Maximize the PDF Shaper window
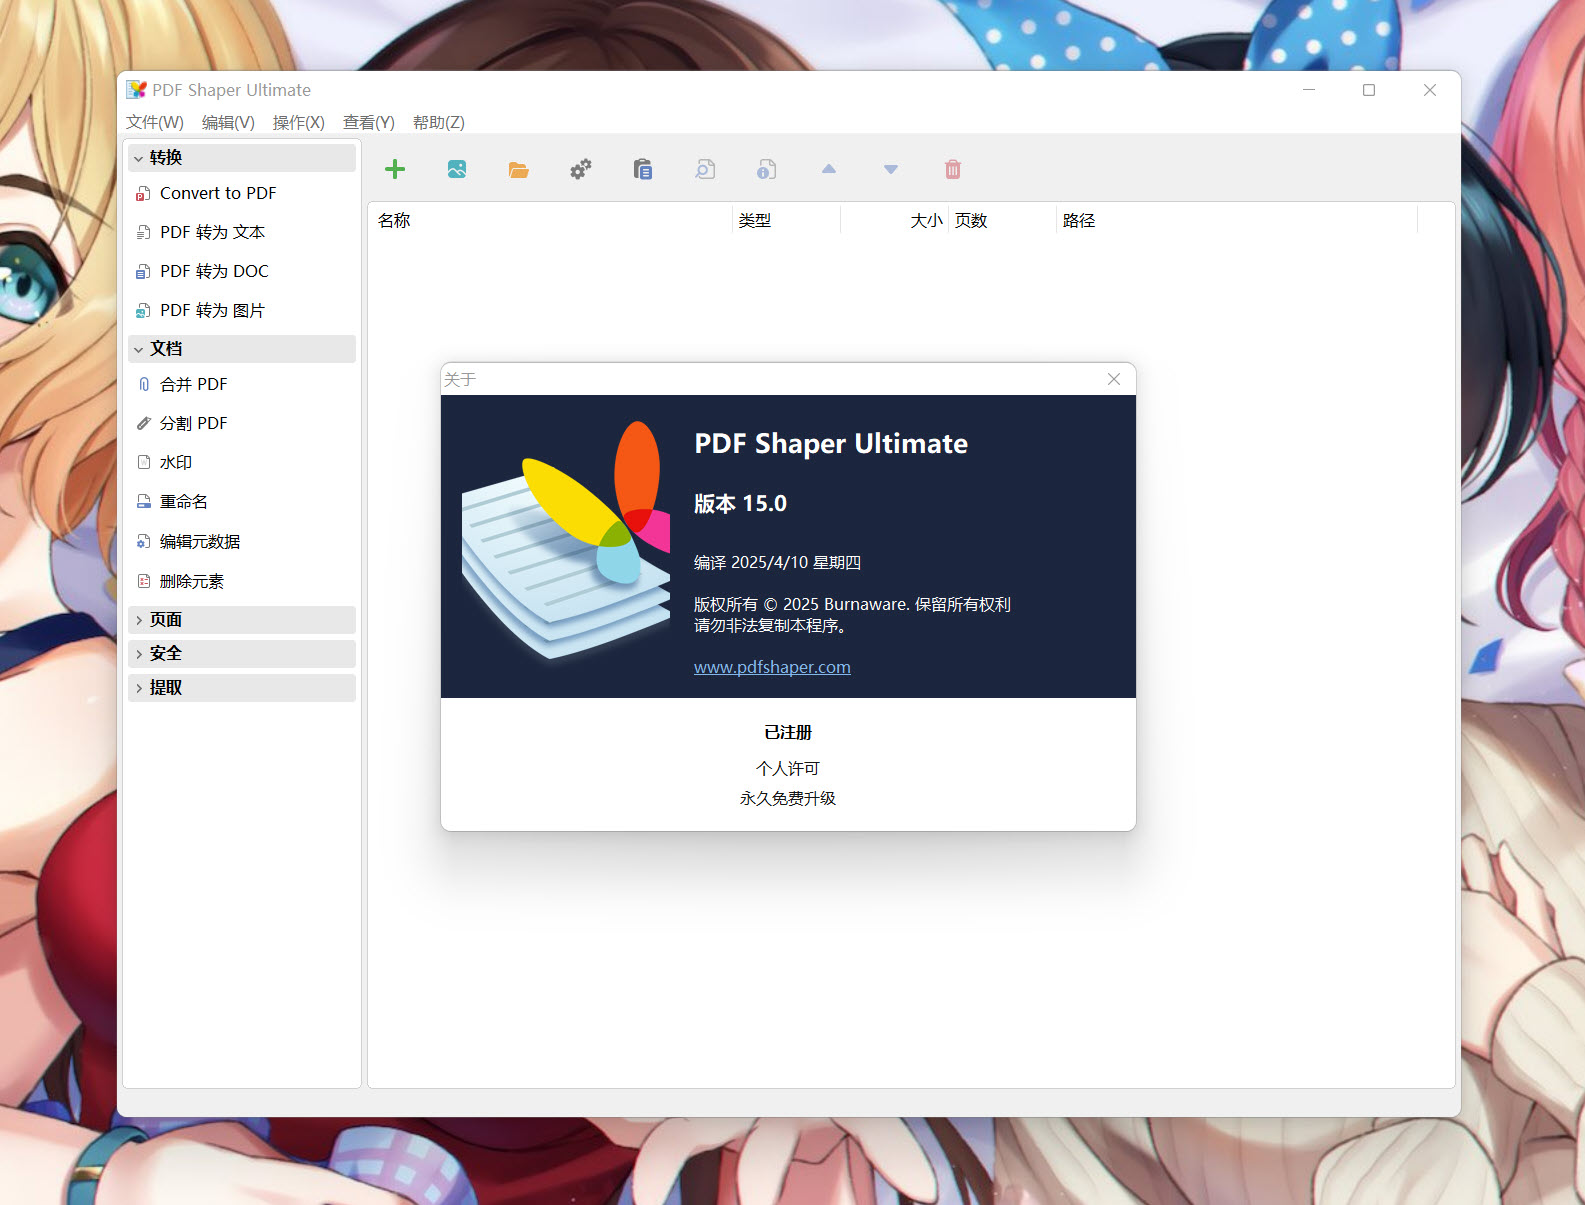1585x1205 pixels. coord(1369,90)
